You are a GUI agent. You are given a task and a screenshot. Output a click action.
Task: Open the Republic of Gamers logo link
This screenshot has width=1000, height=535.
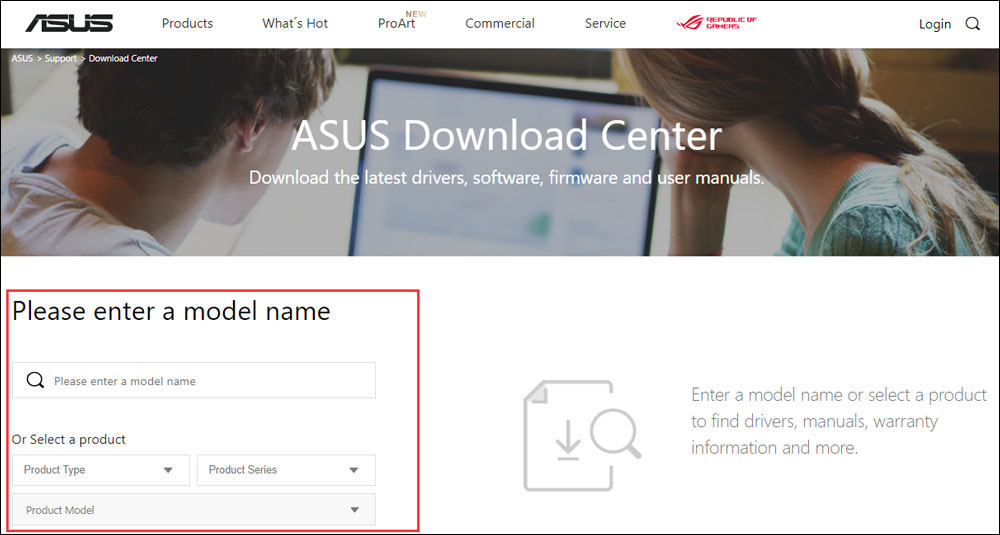click(716, 23)
